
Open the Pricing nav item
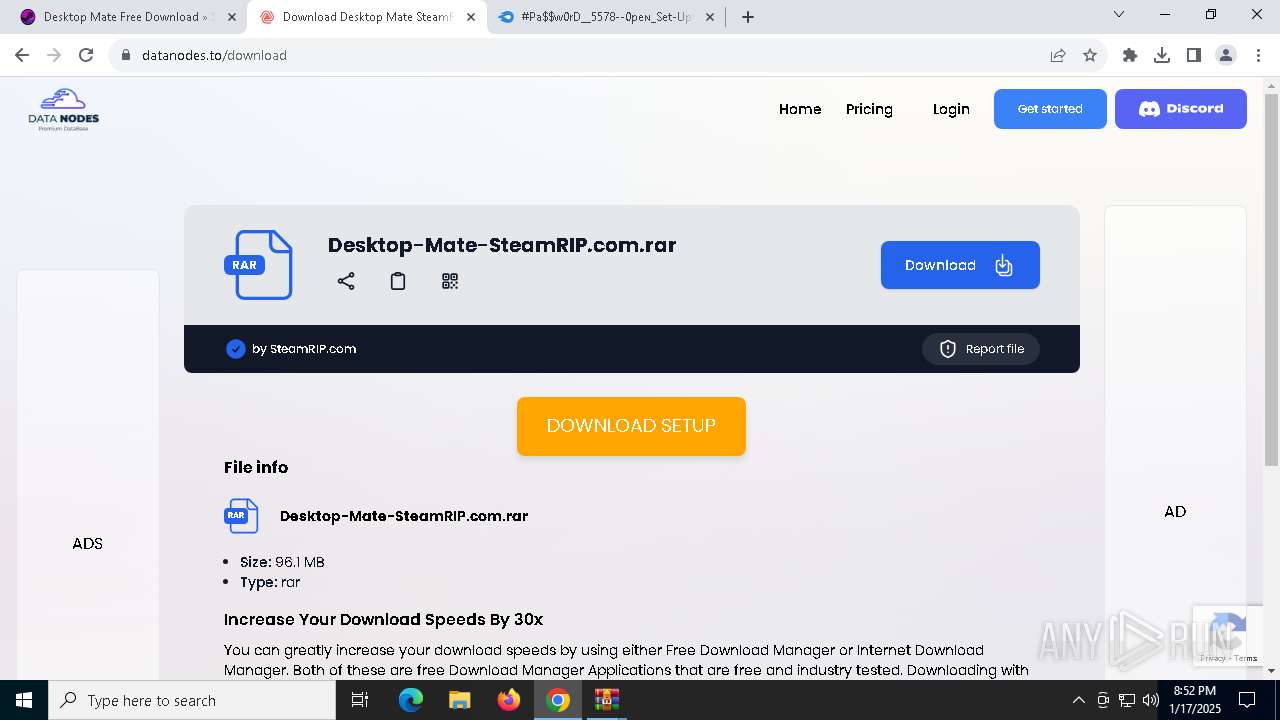click(869, 109)
